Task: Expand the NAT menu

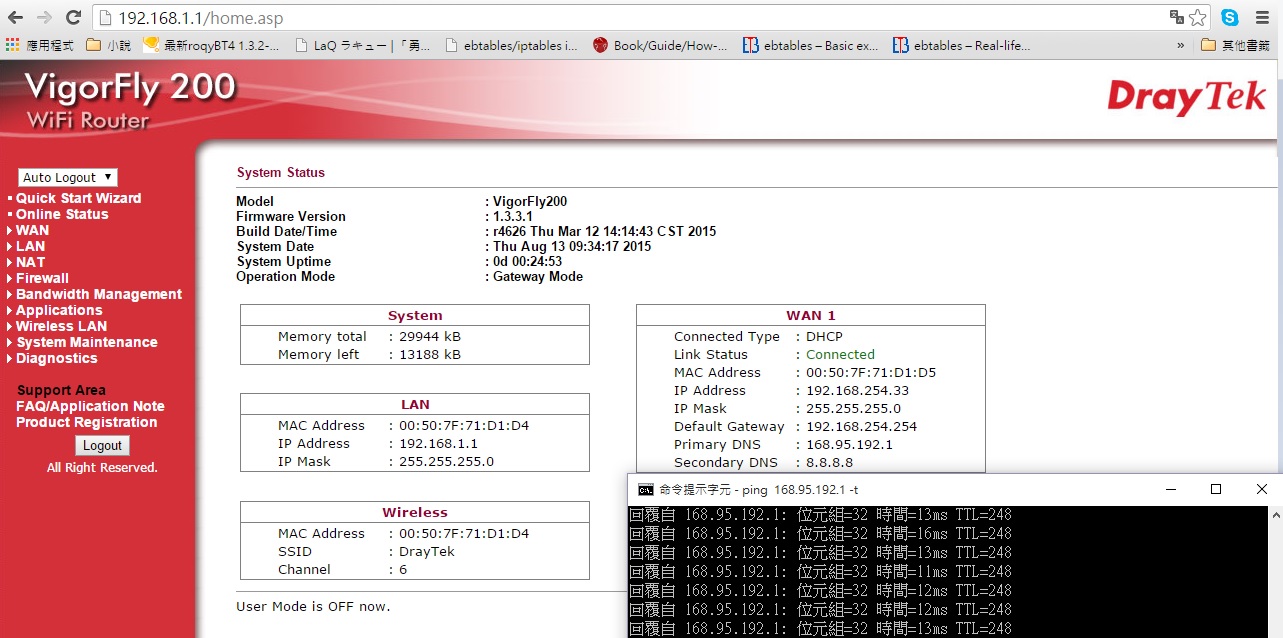Action: pos(30,262)
